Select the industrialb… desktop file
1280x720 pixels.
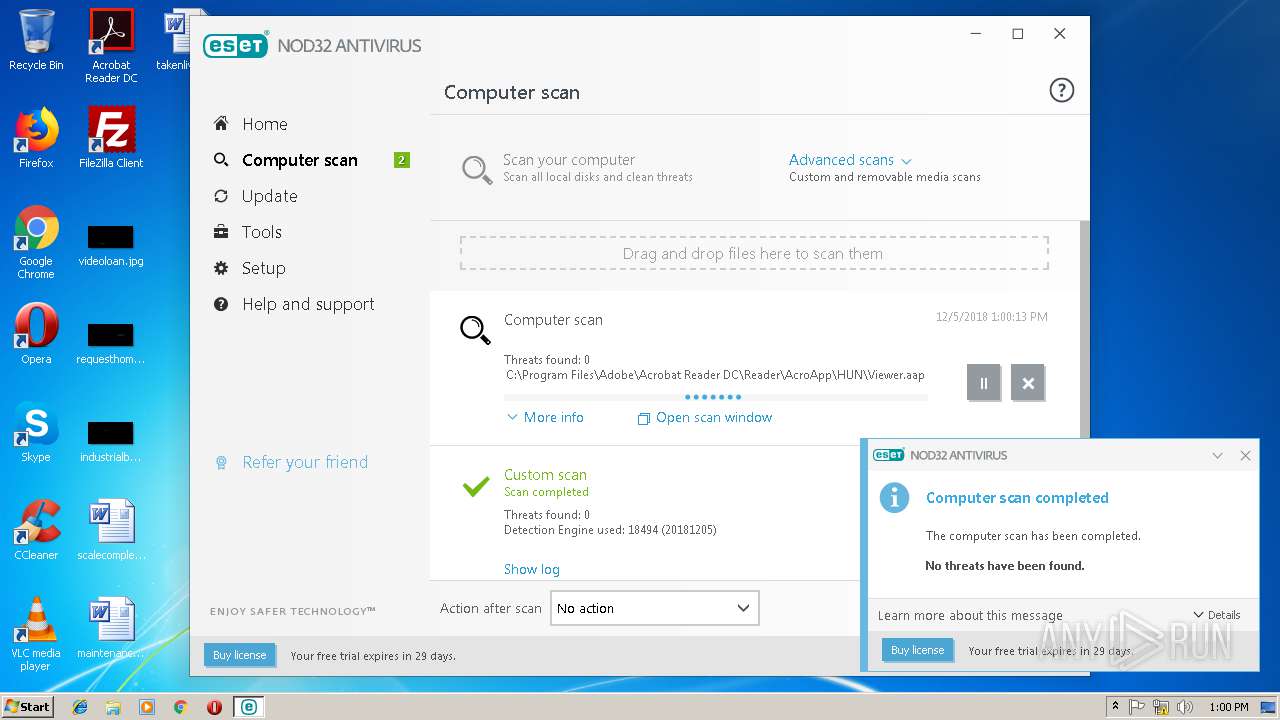[x=111, y=442]
